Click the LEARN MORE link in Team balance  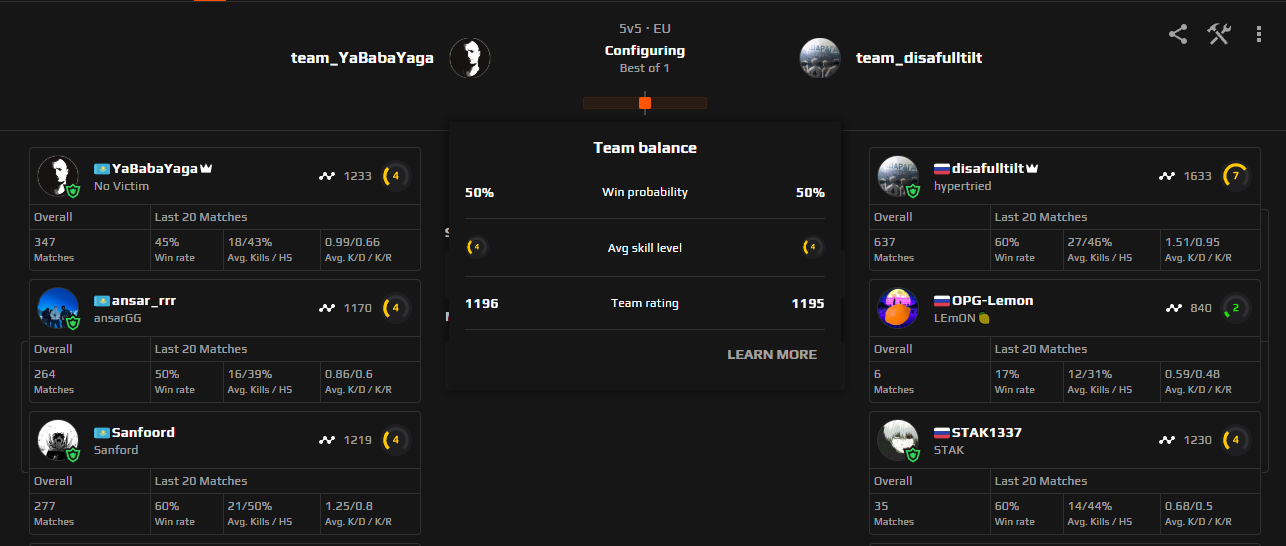coord(771,354)
